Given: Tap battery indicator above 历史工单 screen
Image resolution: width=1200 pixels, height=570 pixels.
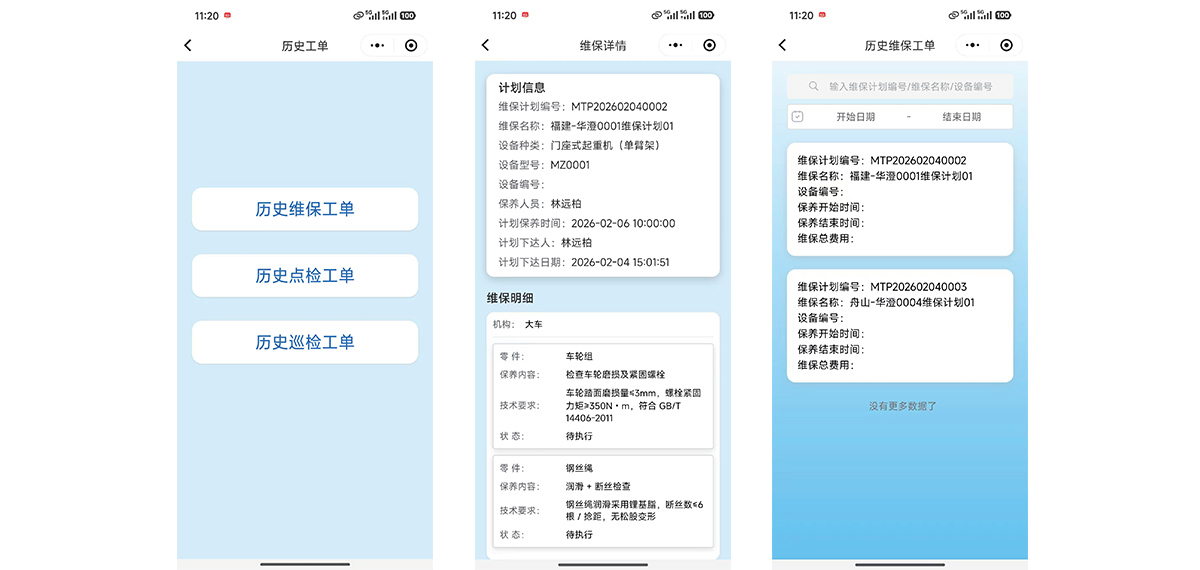Looking at the screenshot, I should [408, 15].
